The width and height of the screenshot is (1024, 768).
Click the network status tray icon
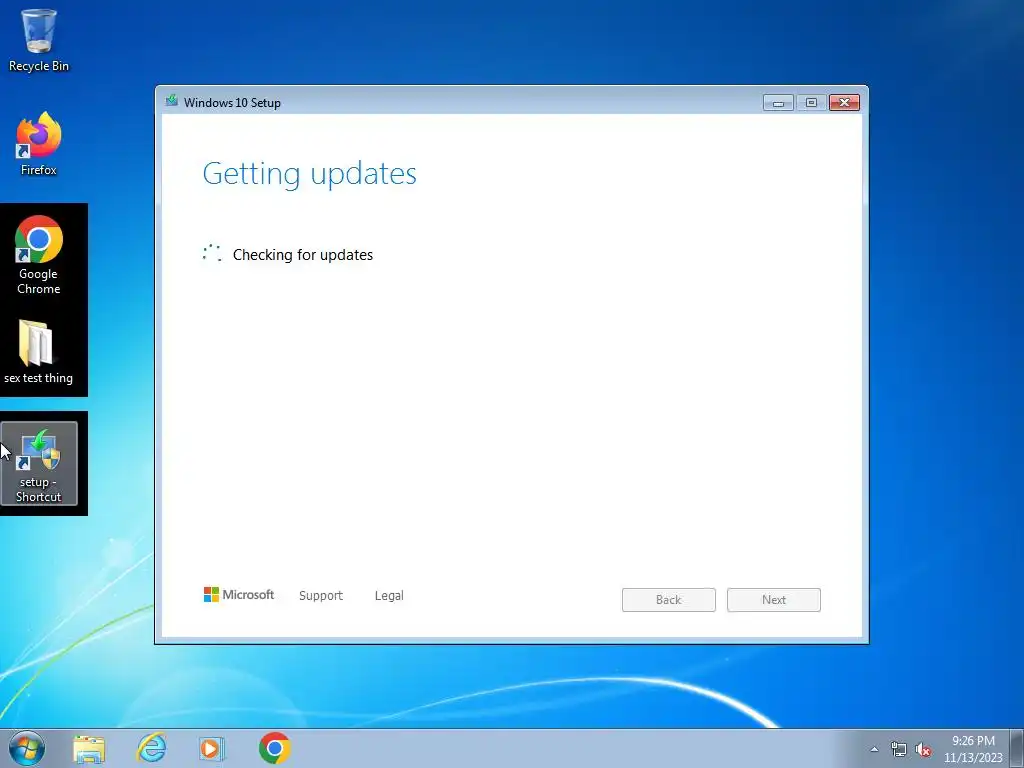tap(899, 750)
